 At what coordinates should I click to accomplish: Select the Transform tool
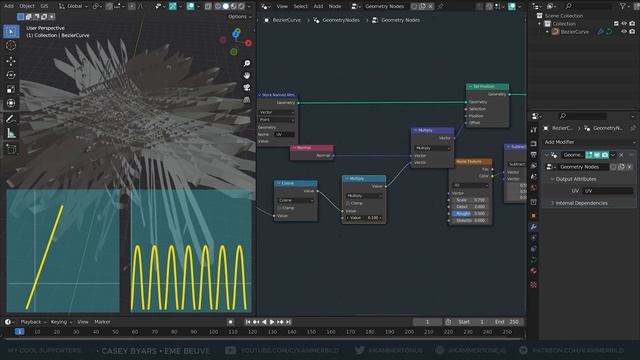[11, 103]
